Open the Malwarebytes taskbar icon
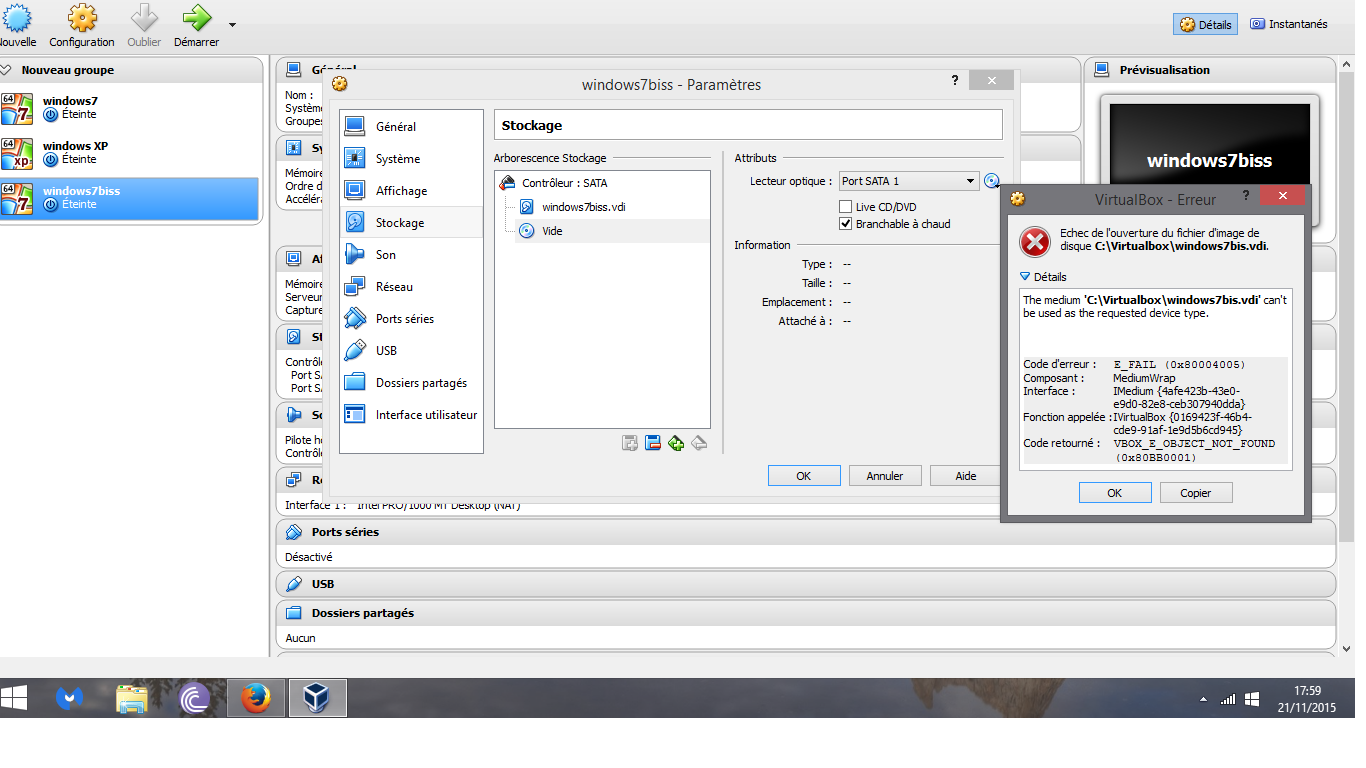Viewport: 1366px width, 768px height. (x=68, y=698)
